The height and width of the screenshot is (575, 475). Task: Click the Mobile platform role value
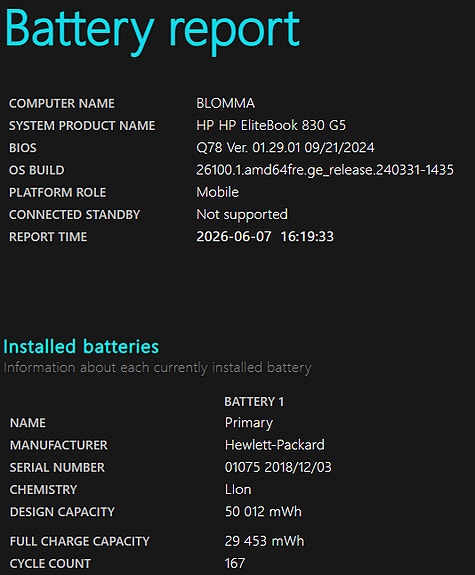tap(218, 192)
